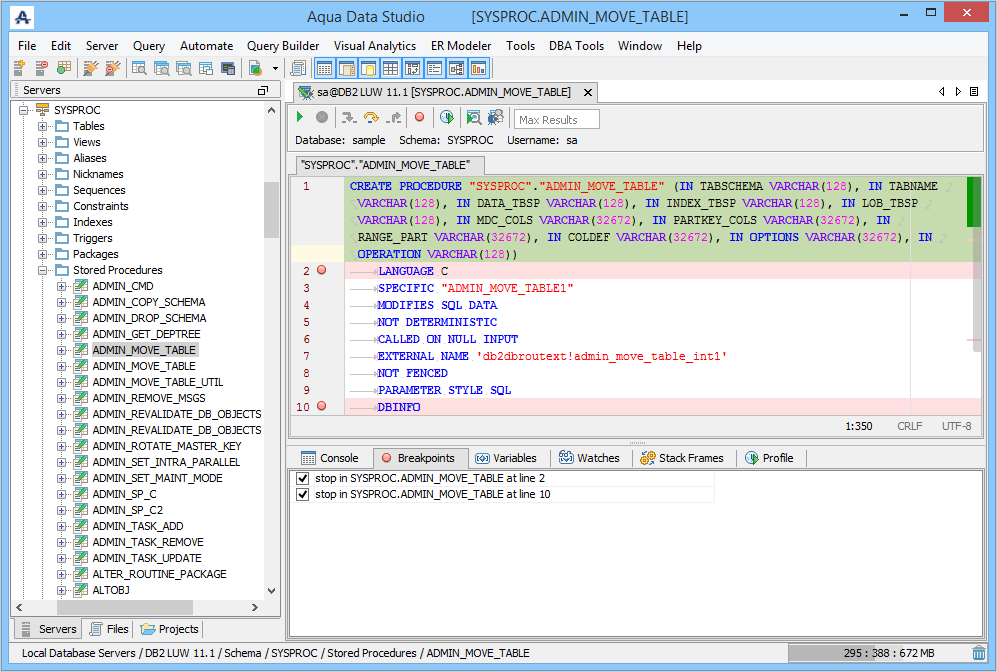Select the ADMIN_GET_DEPTREE stored procedure
The height and width of the screenshot is (672, 997).
[146, 334]
